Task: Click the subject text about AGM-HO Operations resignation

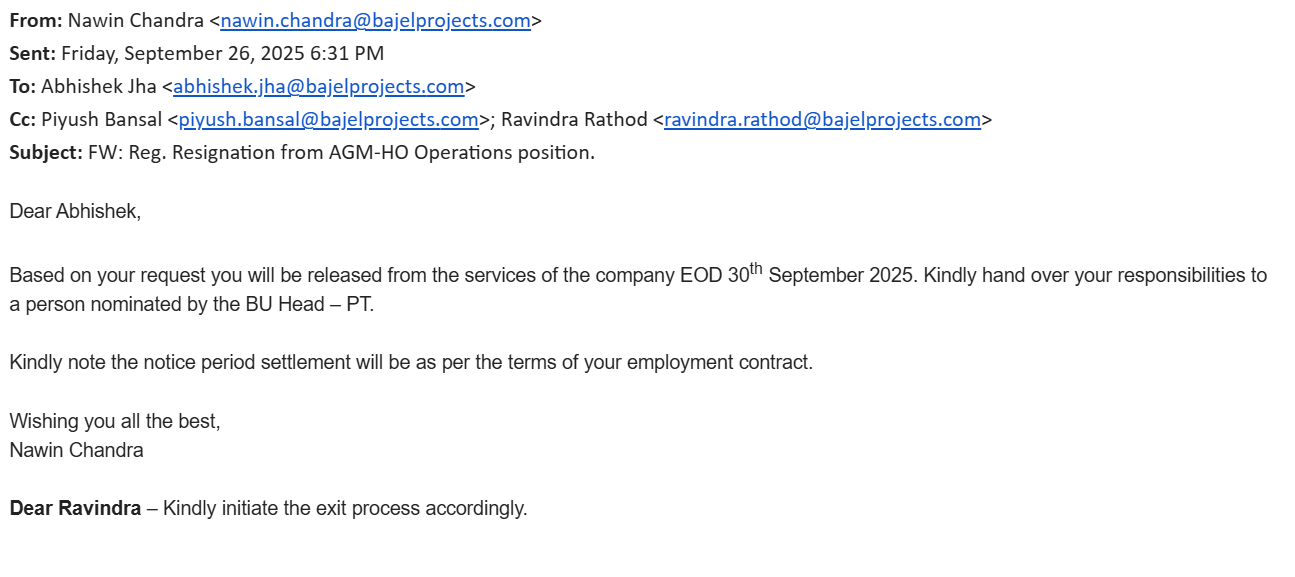Action: [341, 153]
